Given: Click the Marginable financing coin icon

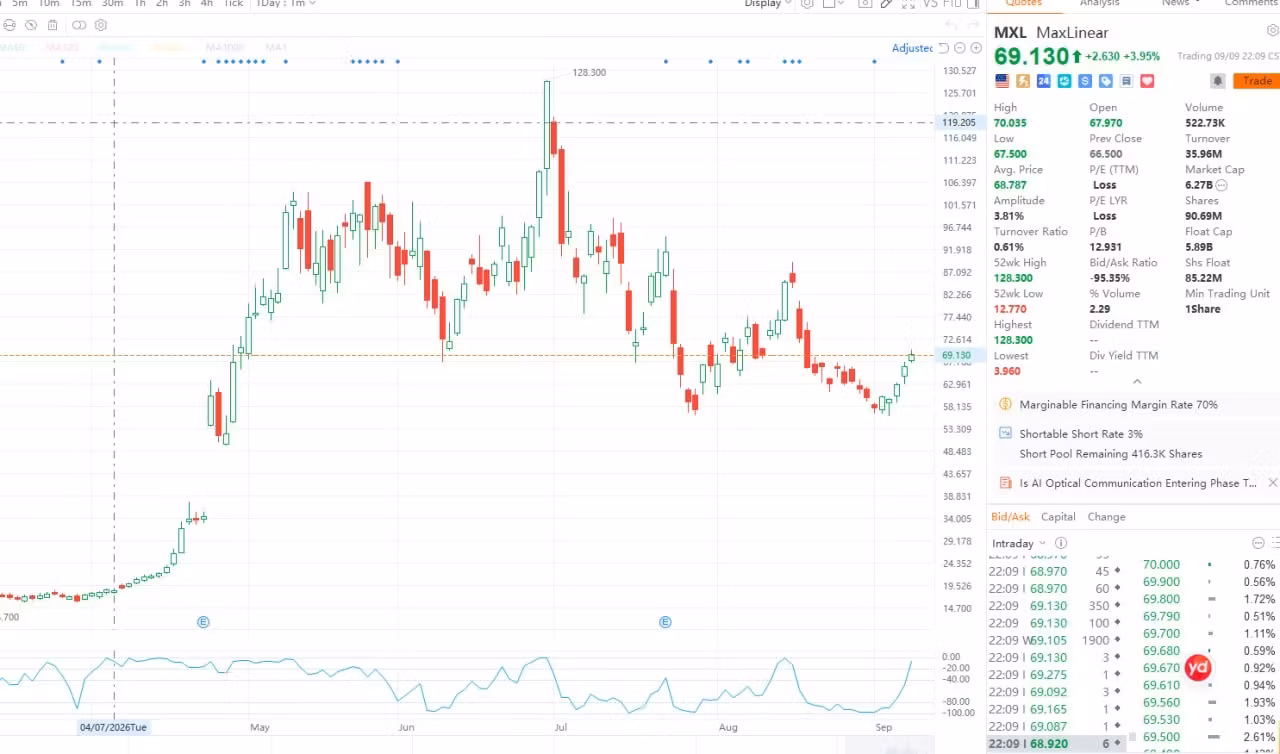Looking at the screenshot, I should (1005, 404).
